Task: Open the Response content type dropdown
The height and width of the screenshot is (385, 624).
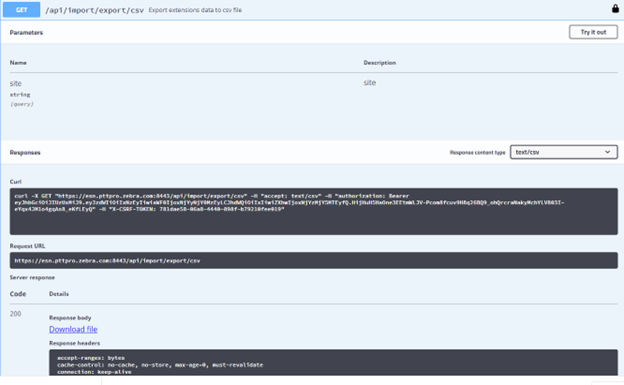Action: [x=564, y=152]
